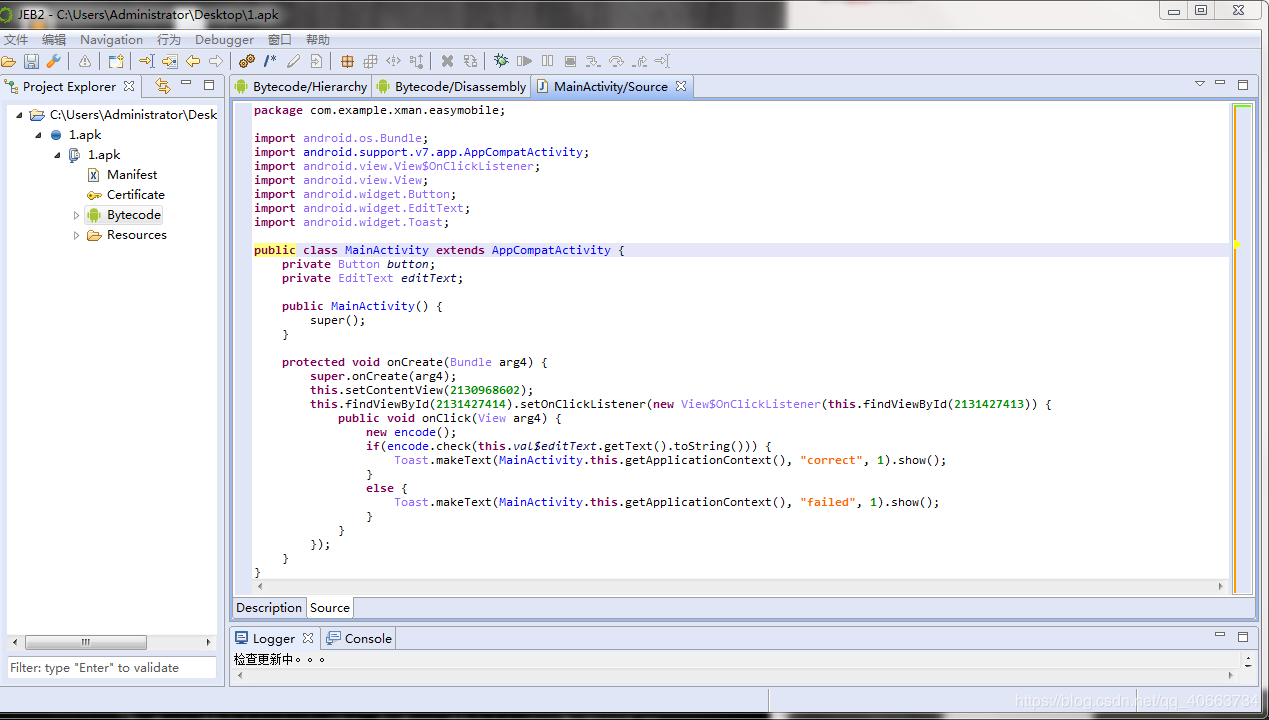This screenshot has height=720, width=1269.
Task: Switch to the Description bottom tab
Action: coord(269,607)
